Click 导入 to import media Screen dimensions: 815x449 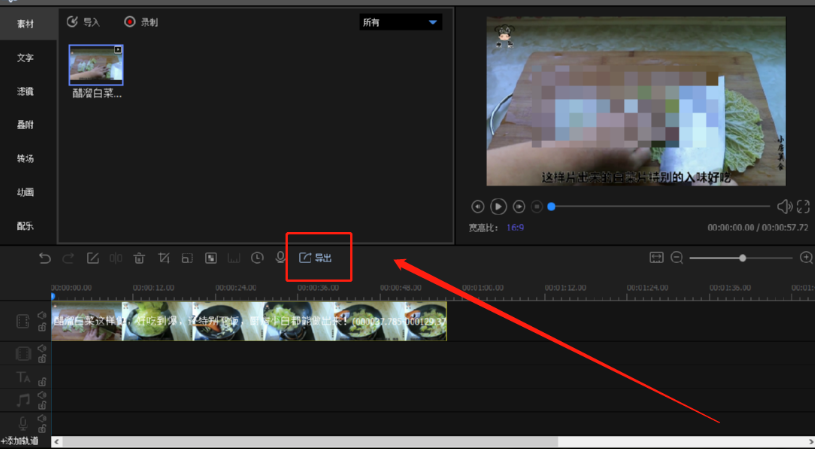click(x=83, y=22)
